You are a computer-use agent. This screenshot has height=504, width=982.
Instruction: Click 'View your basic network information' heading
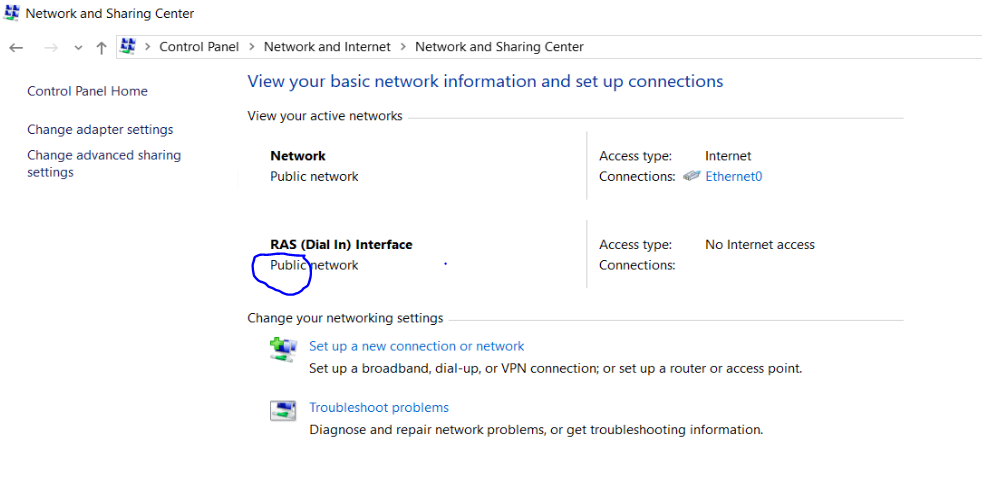[485, 81]
